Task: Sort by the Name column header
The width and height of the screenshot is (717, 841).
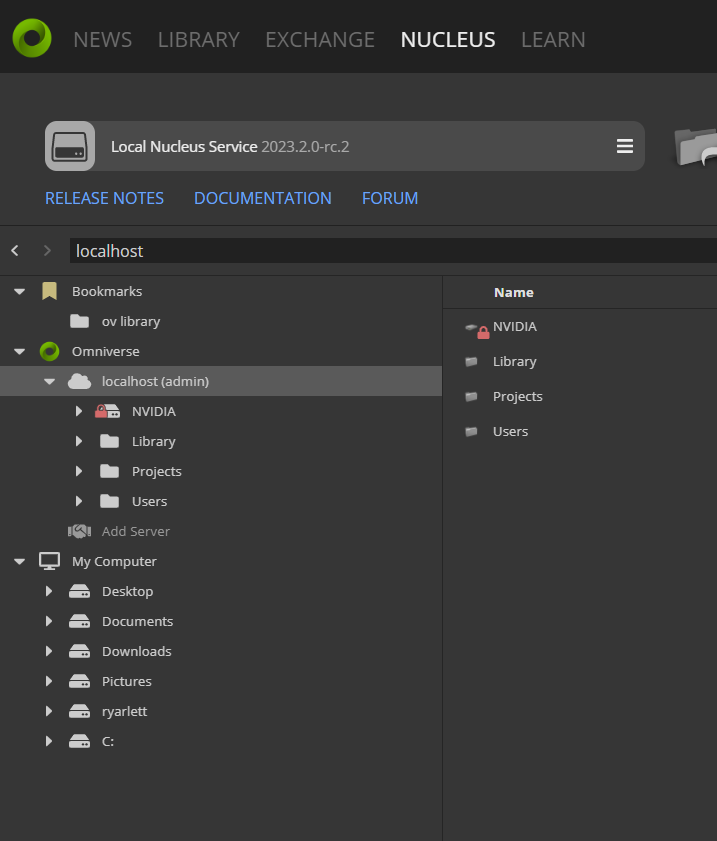Action: click(x=514, y=292)
